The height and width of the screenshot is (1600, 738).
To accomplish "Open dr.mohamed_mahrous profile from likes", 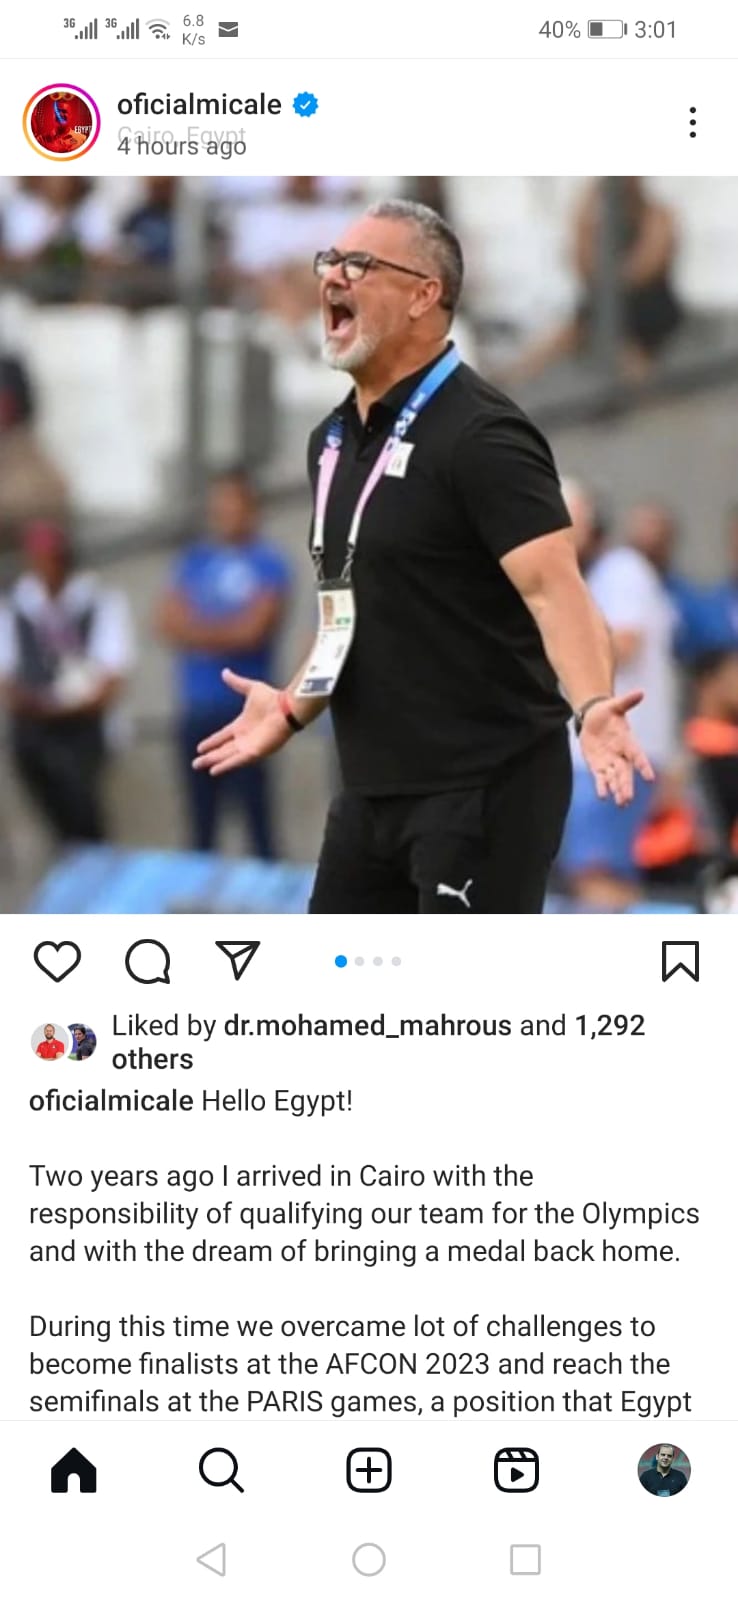I will click(x=367, y=1025).
